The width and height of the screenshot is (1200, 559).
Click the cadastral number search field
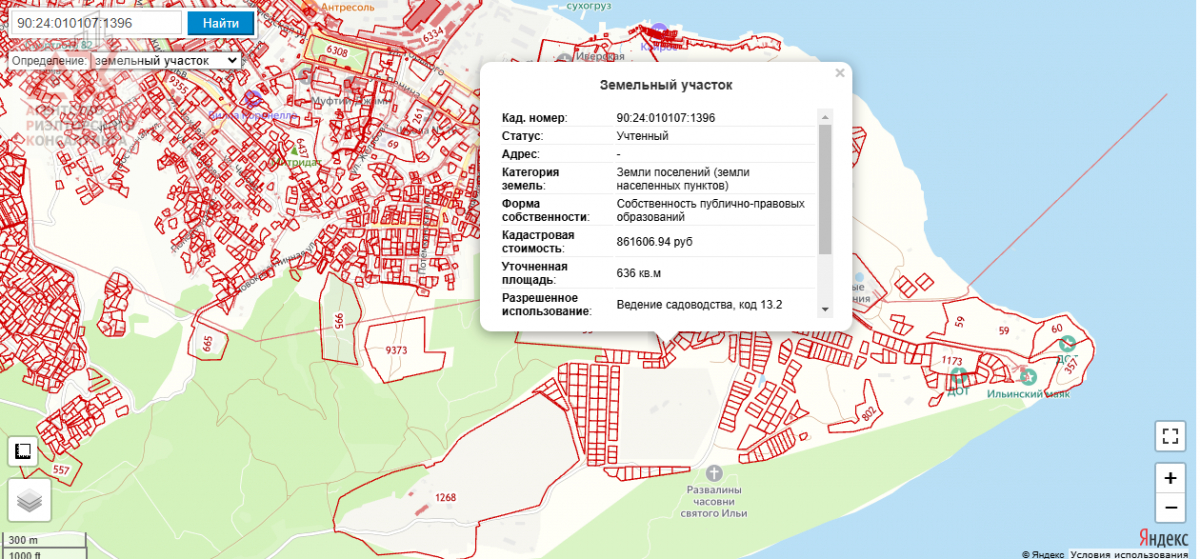tap(93, 23)
